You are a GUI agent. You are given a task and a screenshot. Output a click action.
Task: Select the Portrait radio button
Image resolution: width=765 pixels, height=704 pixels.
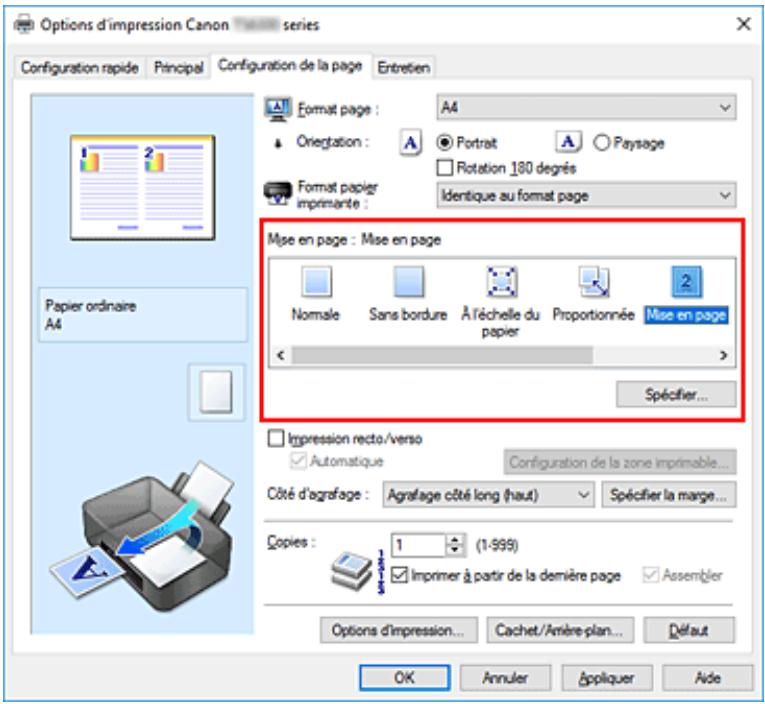444,142
